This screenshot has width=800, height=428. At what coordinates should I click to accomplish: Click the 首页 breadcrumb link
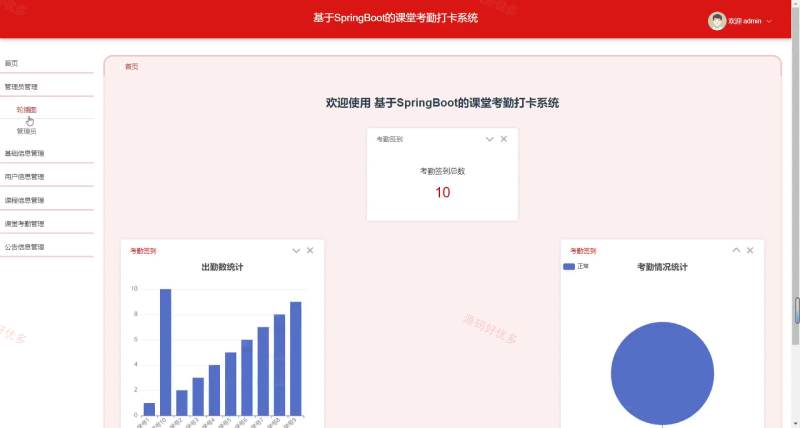[132, 66]
